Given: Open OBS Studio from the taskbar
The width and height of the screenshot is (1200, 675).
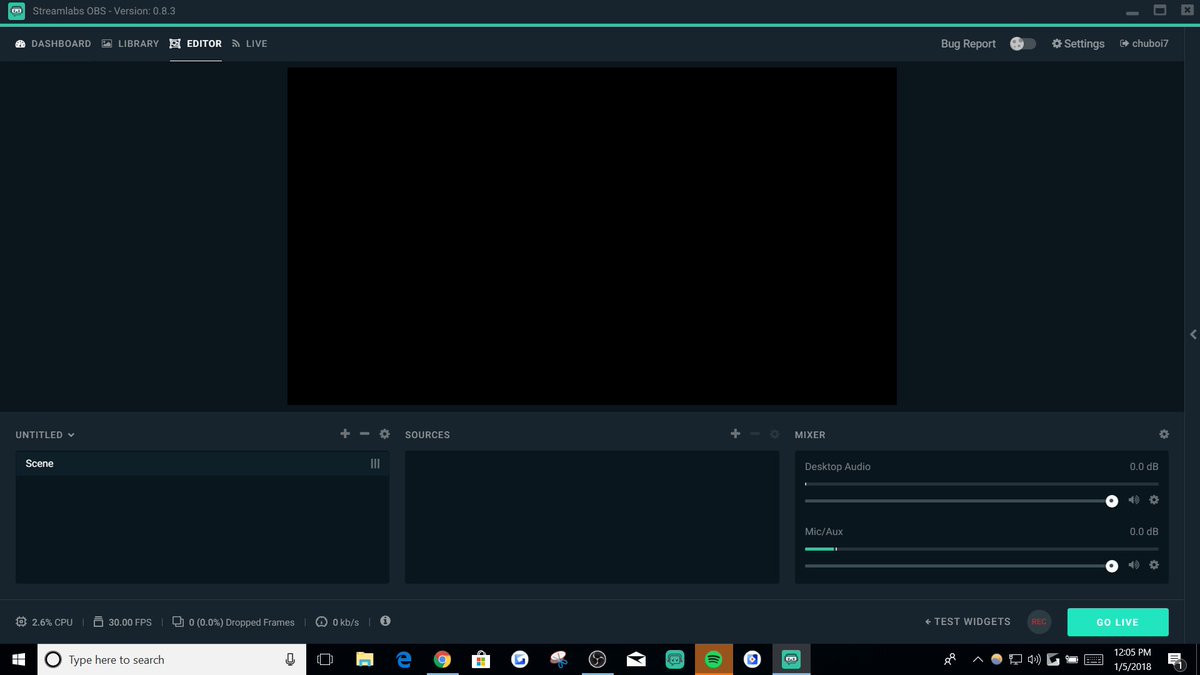Looking at the screenshot, I should tap(597, 659).
